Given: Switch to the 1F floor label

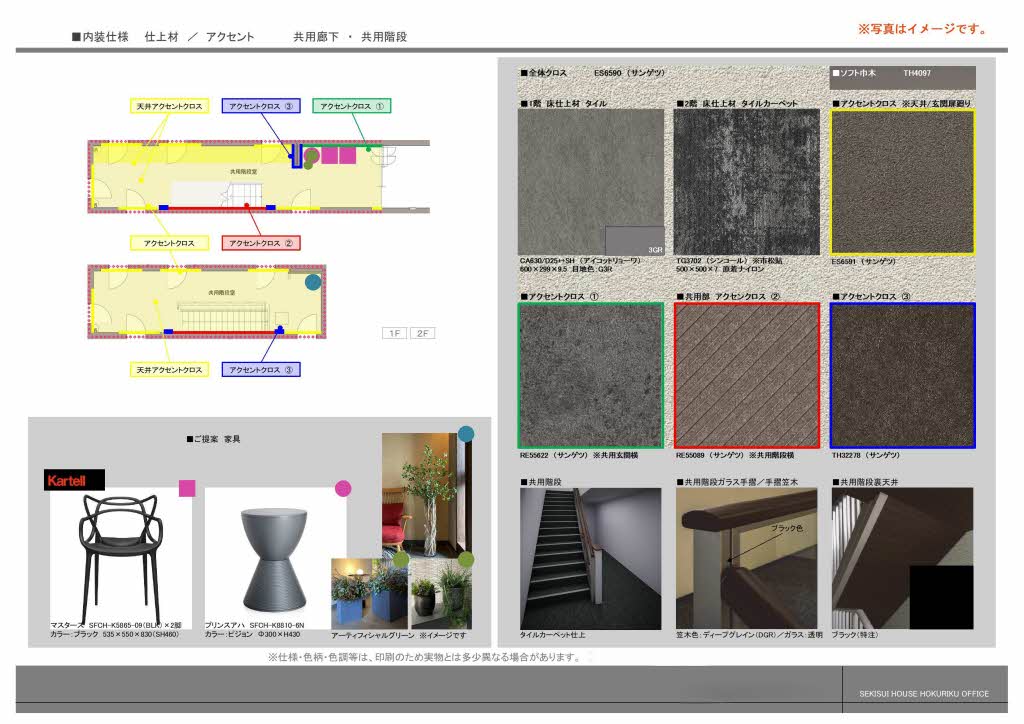Looking at the screenshot, I should (393, 333).
